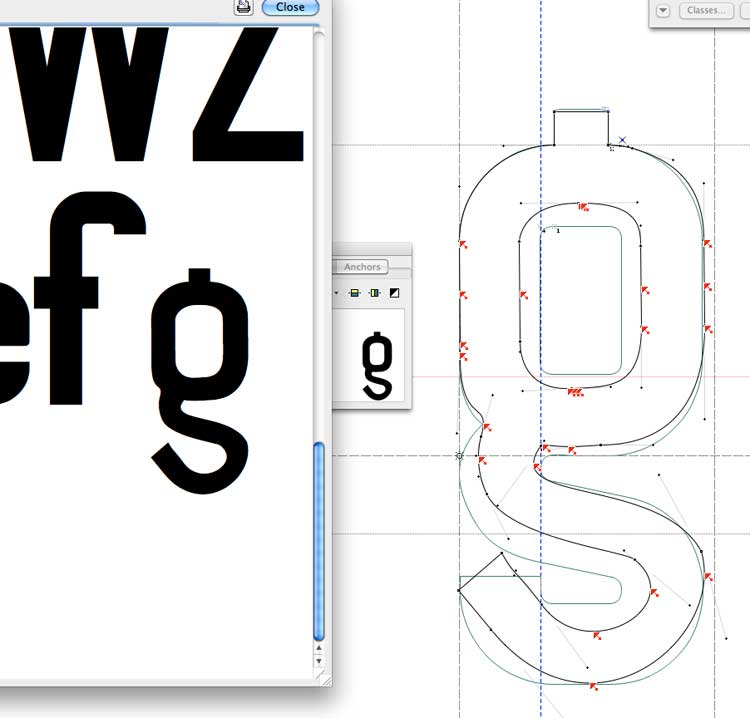The width and height of the screenshot is (750, 718).
Task: Select the red triple hint marker under the counter
Action: [575, 392]
